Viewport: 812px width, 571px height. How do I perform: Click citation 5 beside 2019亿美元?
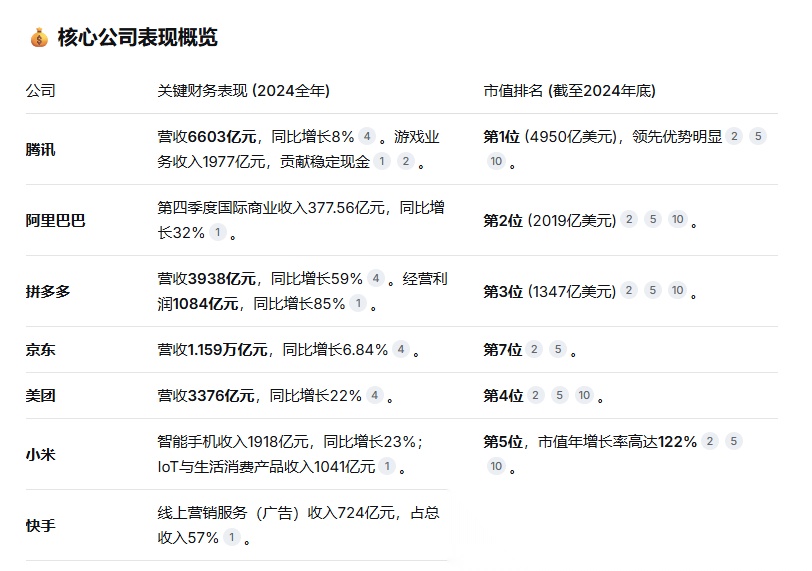[653, 219]
